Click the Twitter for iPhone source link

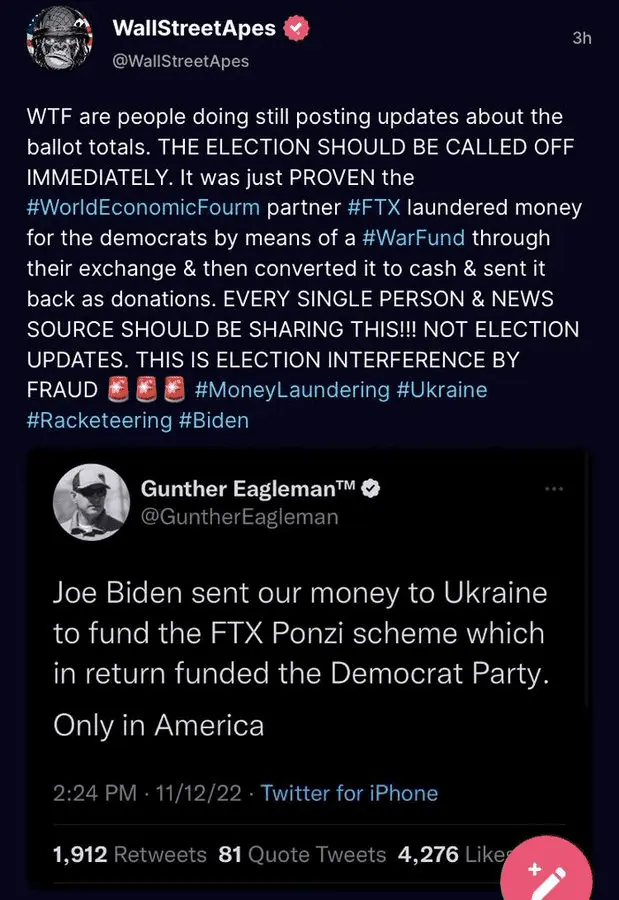tap(349, 793)
